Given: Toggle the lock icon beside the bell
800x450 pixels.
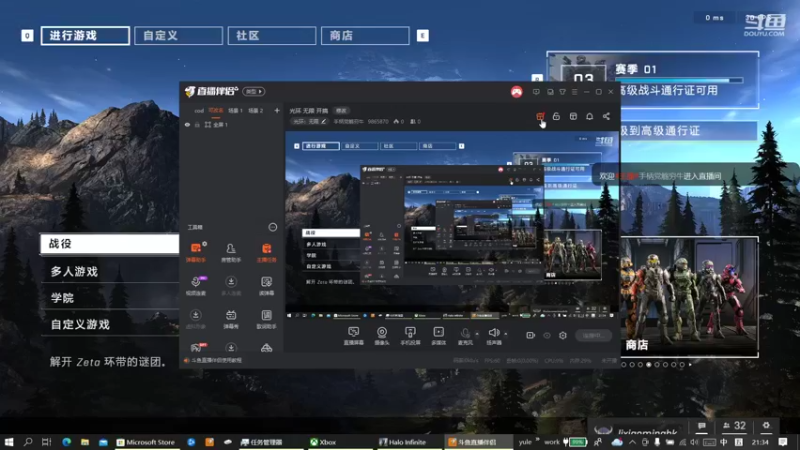Looking at the screenshot, I should tap(556, 116).
